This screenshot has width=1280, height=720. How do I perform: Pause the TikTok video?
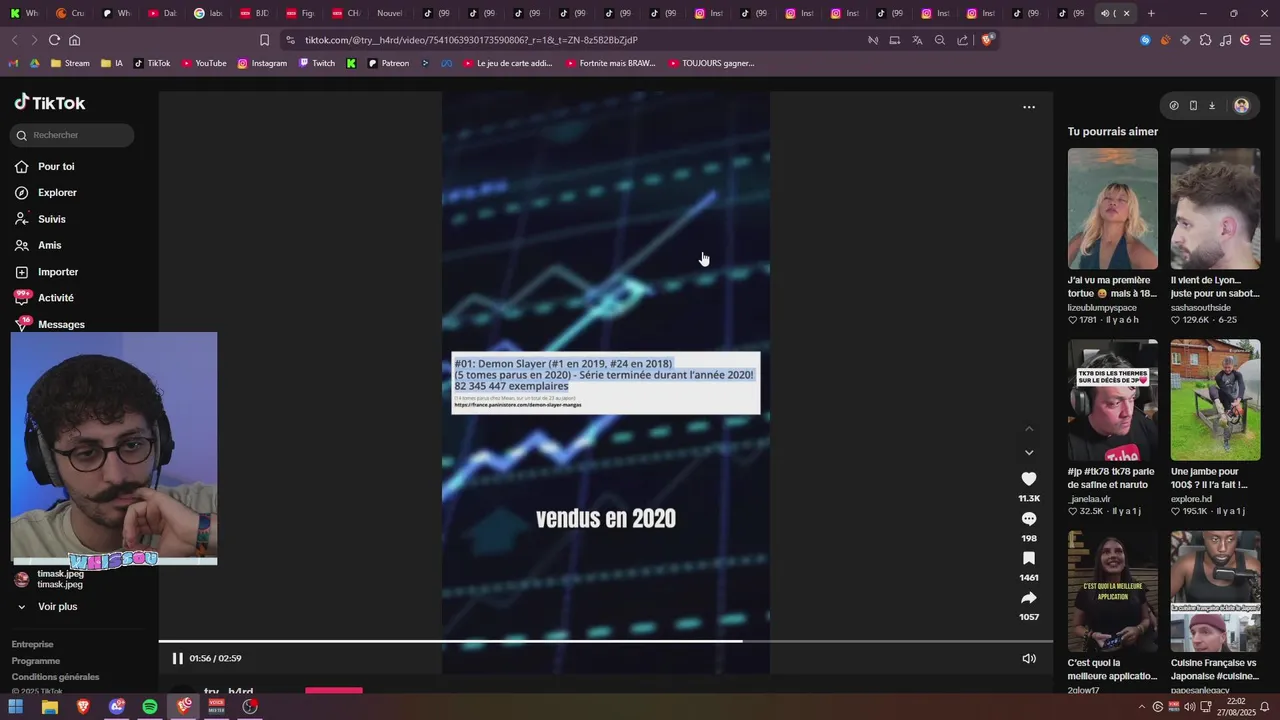[x=177, y=658]
